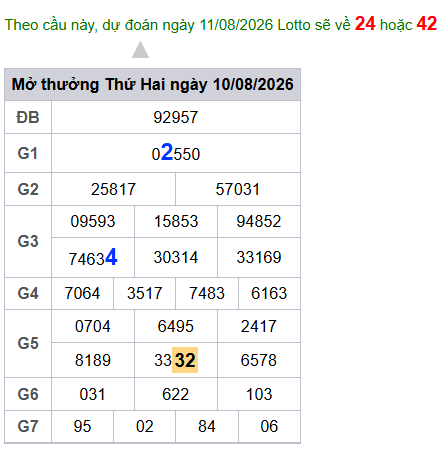
Task: Click G4 number 7483
Action: [207, 293]
